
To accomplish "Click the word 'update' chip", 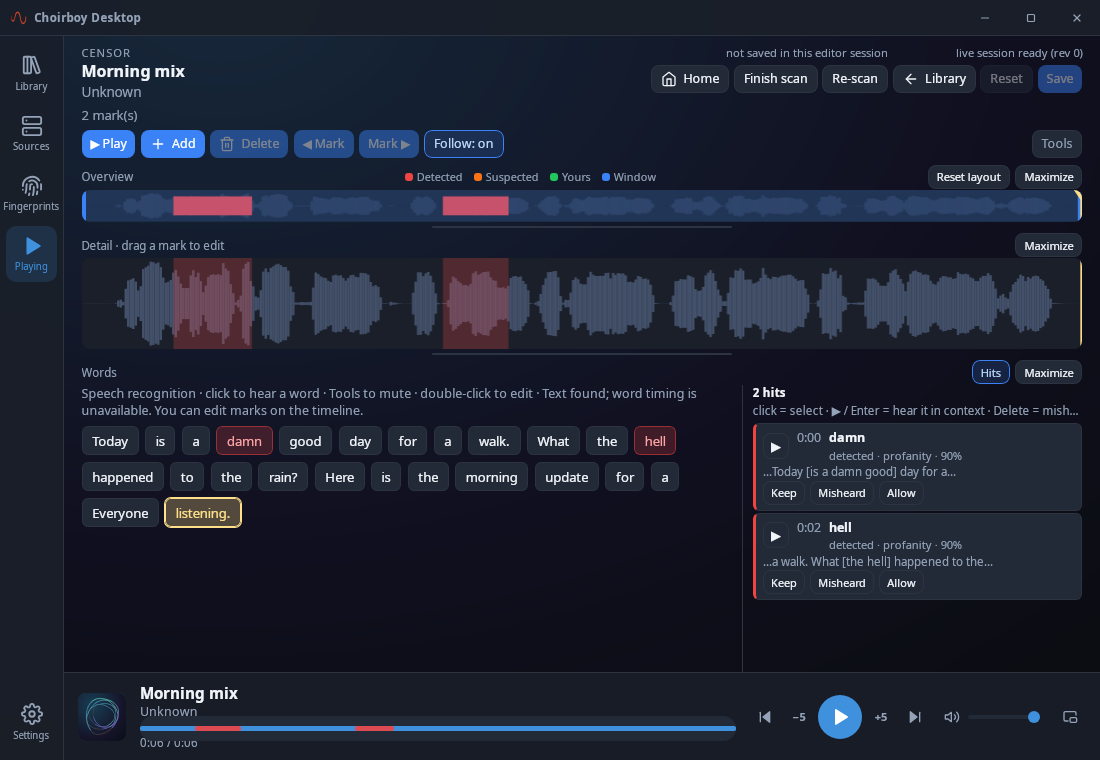I will [x=567, y=477].
